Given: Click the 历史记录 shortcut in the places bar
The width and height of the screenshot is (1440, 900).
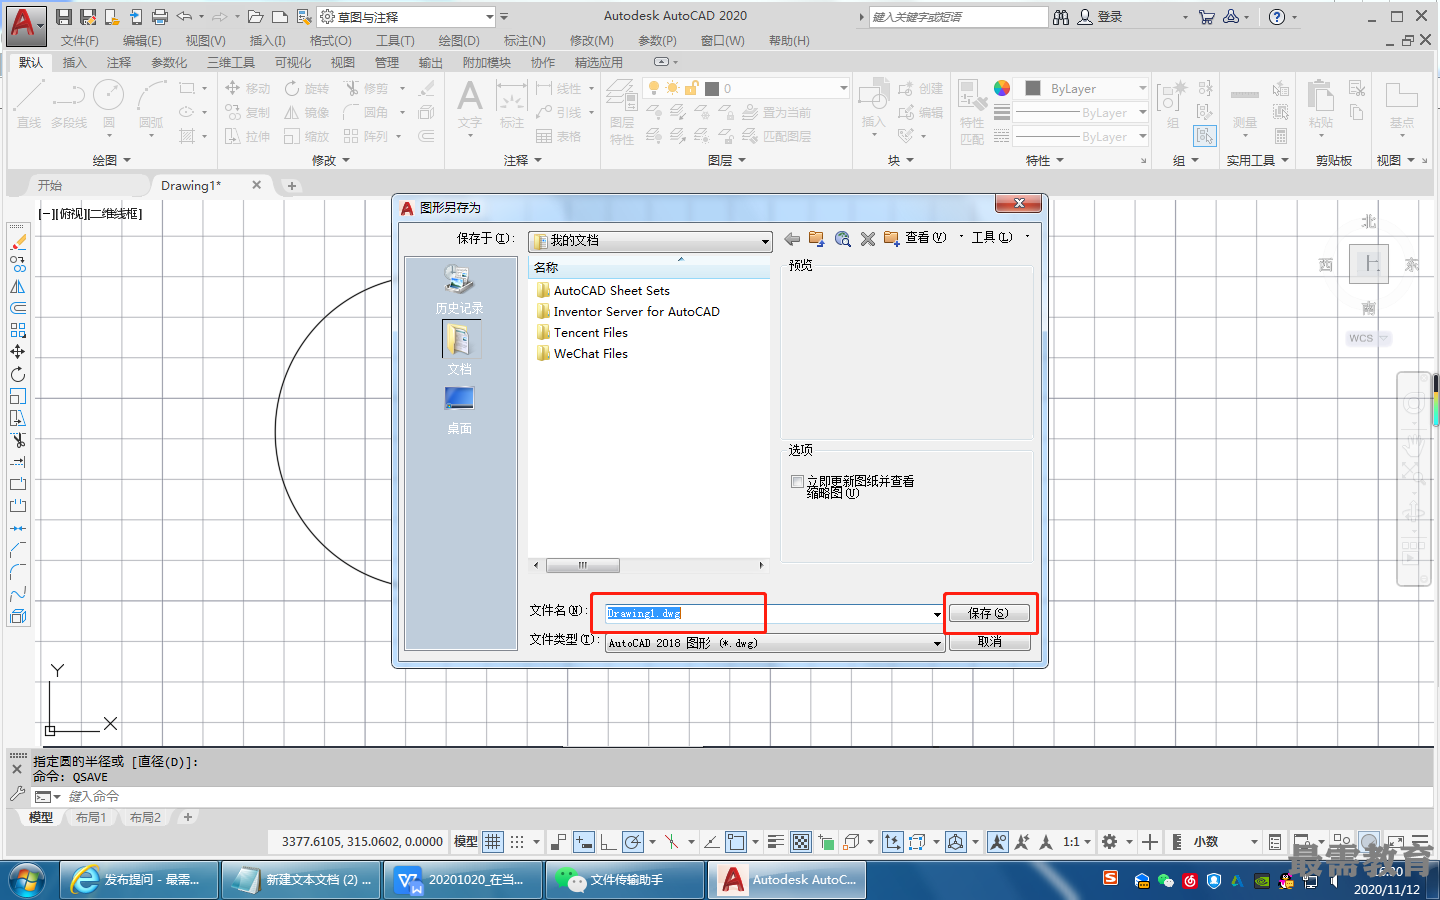Looking at the screenshot, I should (459, 290).
